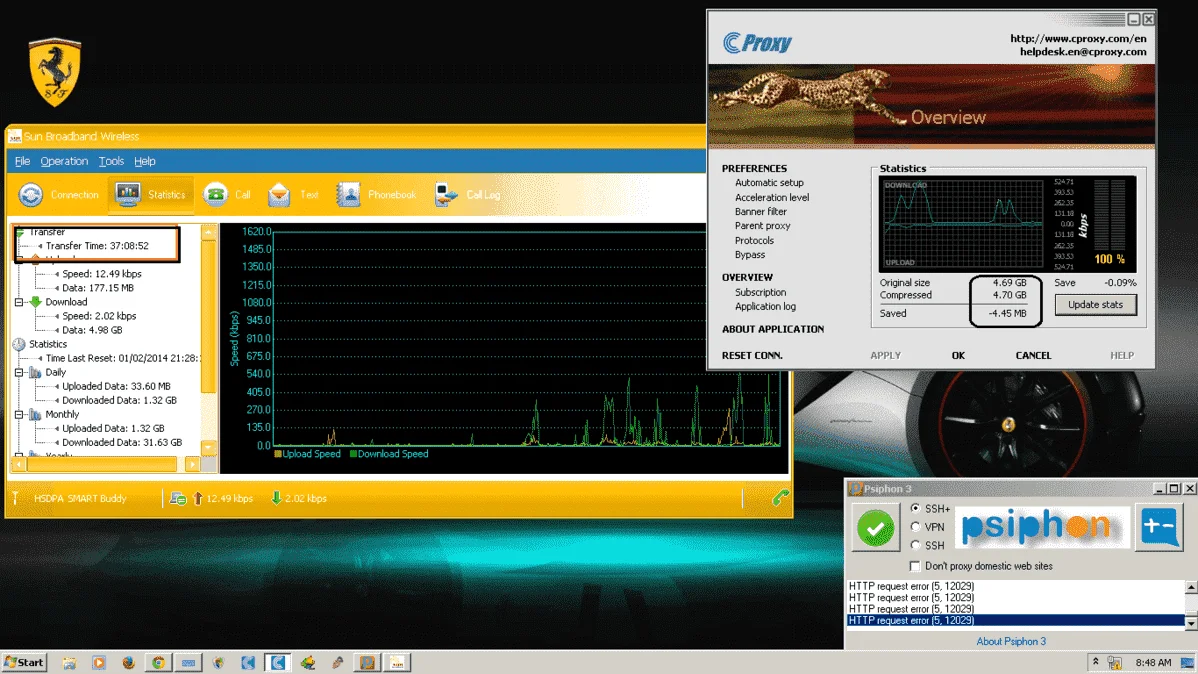Collapse the Monthly tree node
Screen dimensions: 1198x674
click(19, 414)
